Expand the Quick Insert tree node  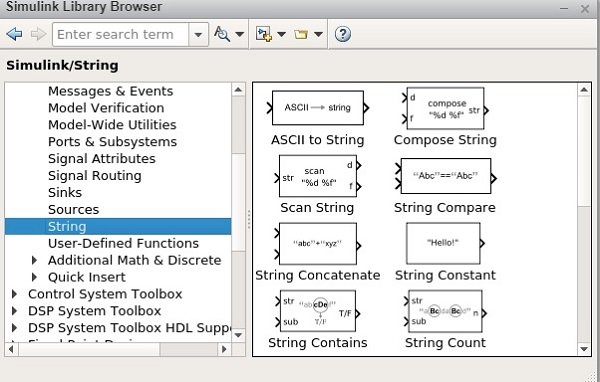point(34,277)
